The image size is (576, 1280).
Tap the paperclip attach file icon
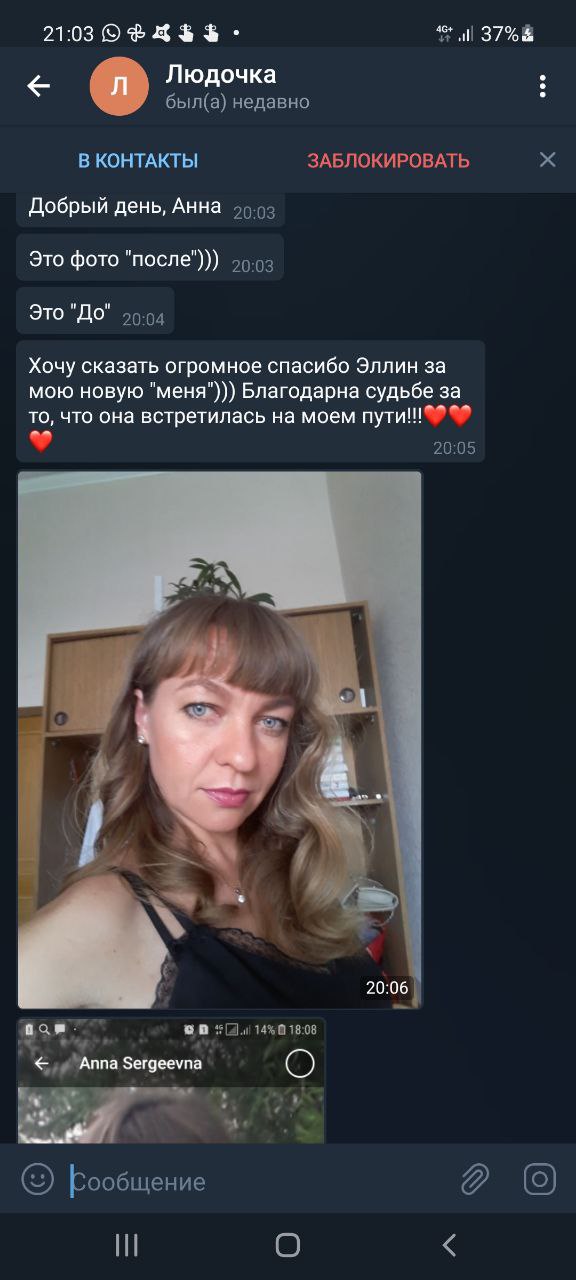[475, 1180]
